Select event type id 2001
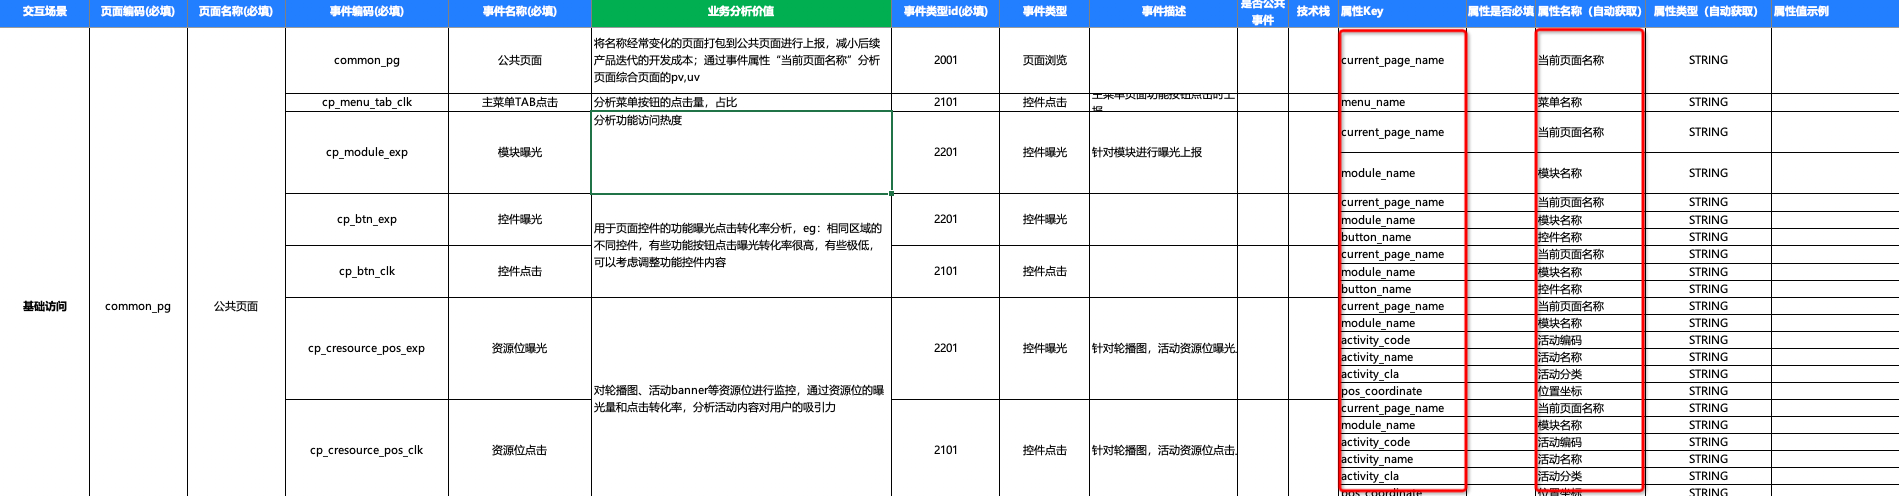The width and height of the screenshot is (1899, 496). coord(945,60)
